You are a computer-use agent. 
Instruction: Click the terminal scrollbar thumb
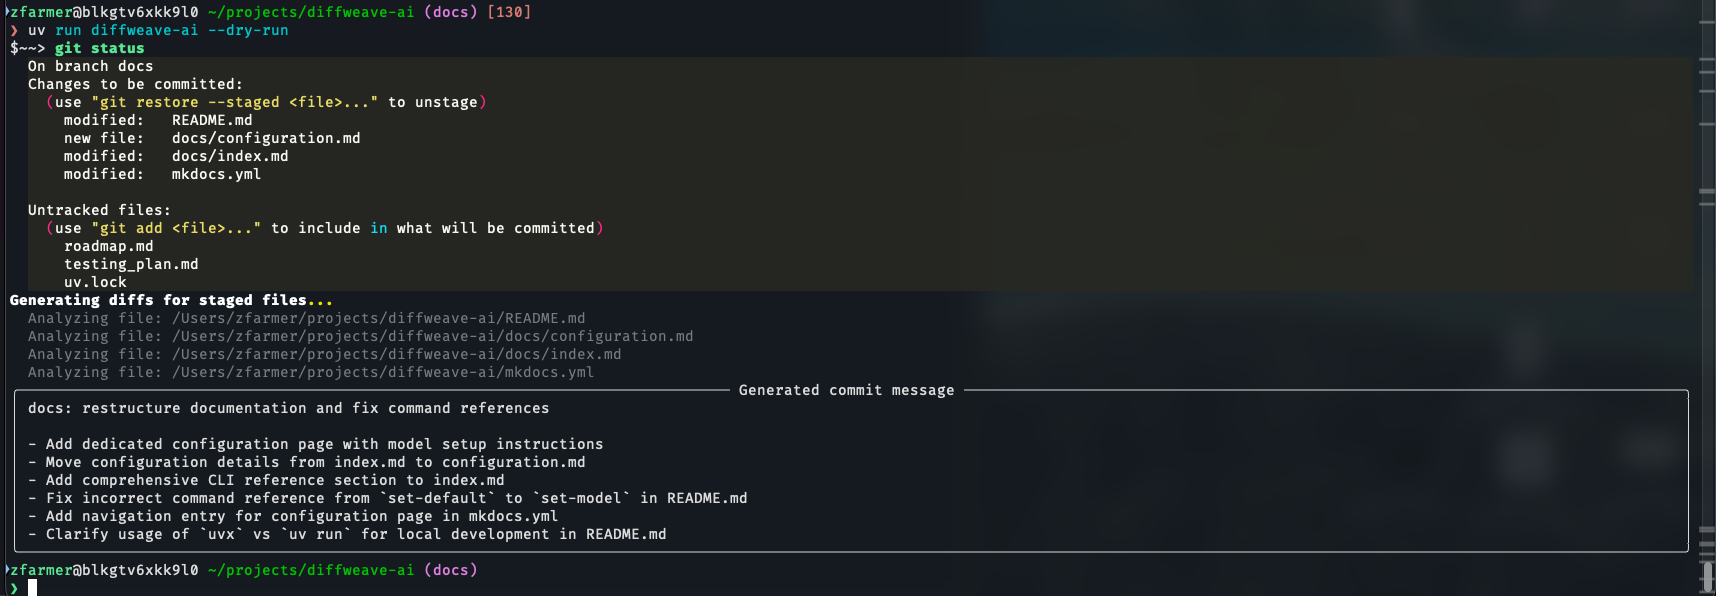(1707, 577)
